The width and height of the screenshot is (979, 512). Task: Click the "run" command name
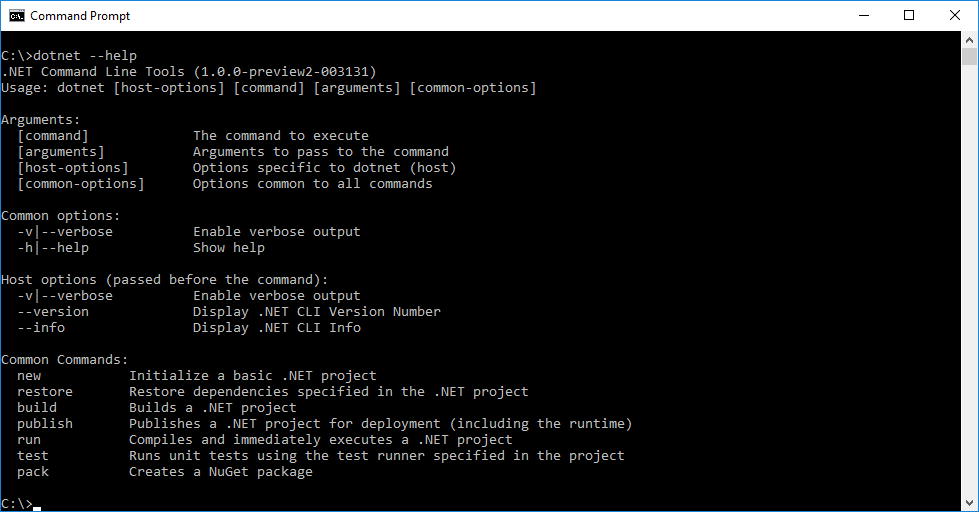tap(29, 440)
